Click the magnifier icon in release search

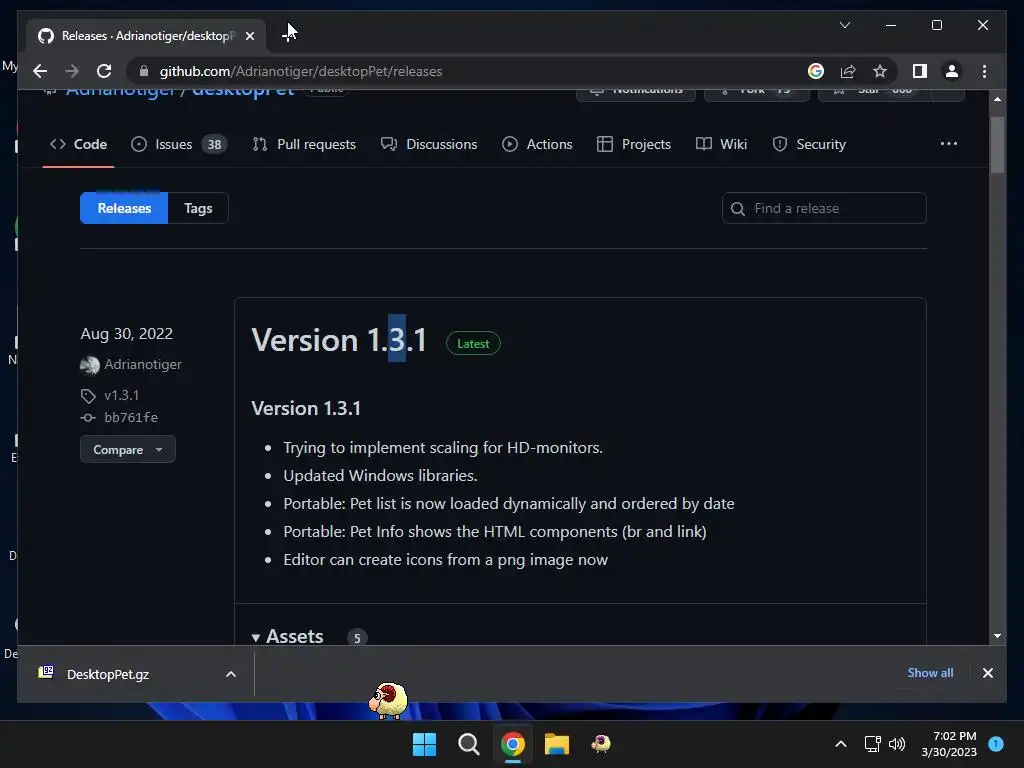pyautogui.click(x=738, y=209)
